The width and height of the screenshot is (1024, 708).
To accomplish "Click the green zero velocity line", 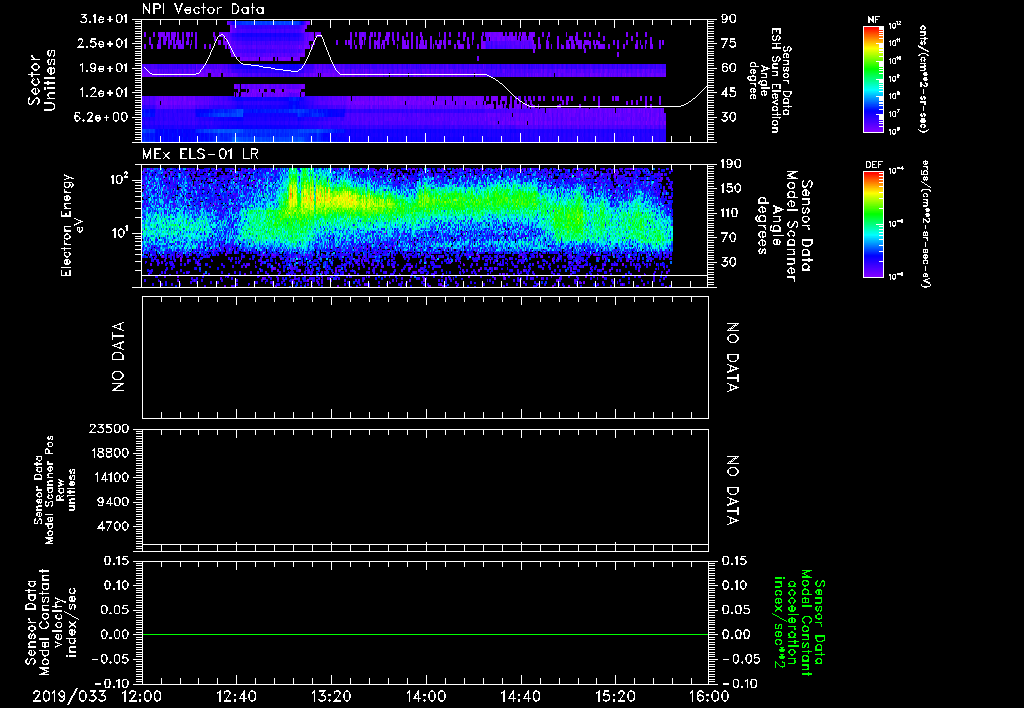I will (x=425, y=634).
